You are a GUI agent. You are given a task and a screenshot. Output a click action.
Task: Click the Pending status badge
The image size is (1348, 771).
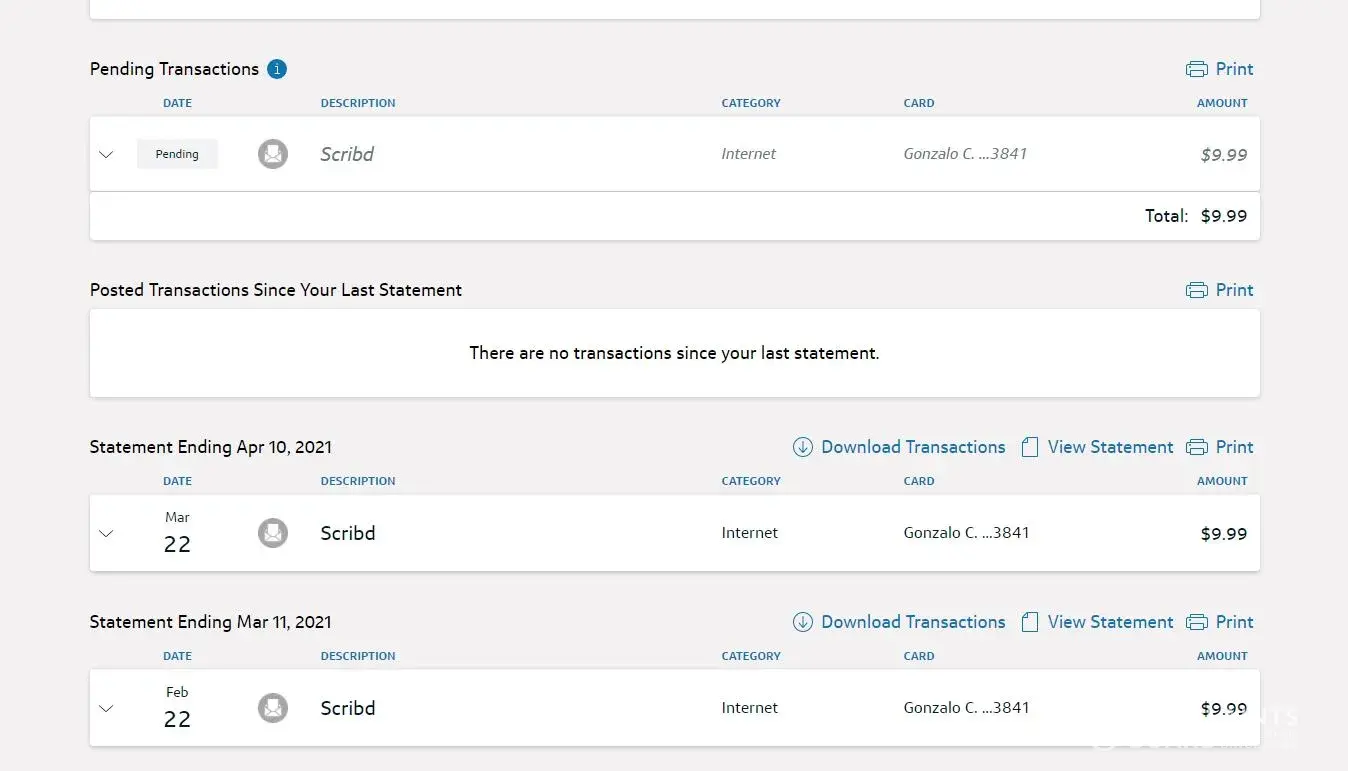177,154
